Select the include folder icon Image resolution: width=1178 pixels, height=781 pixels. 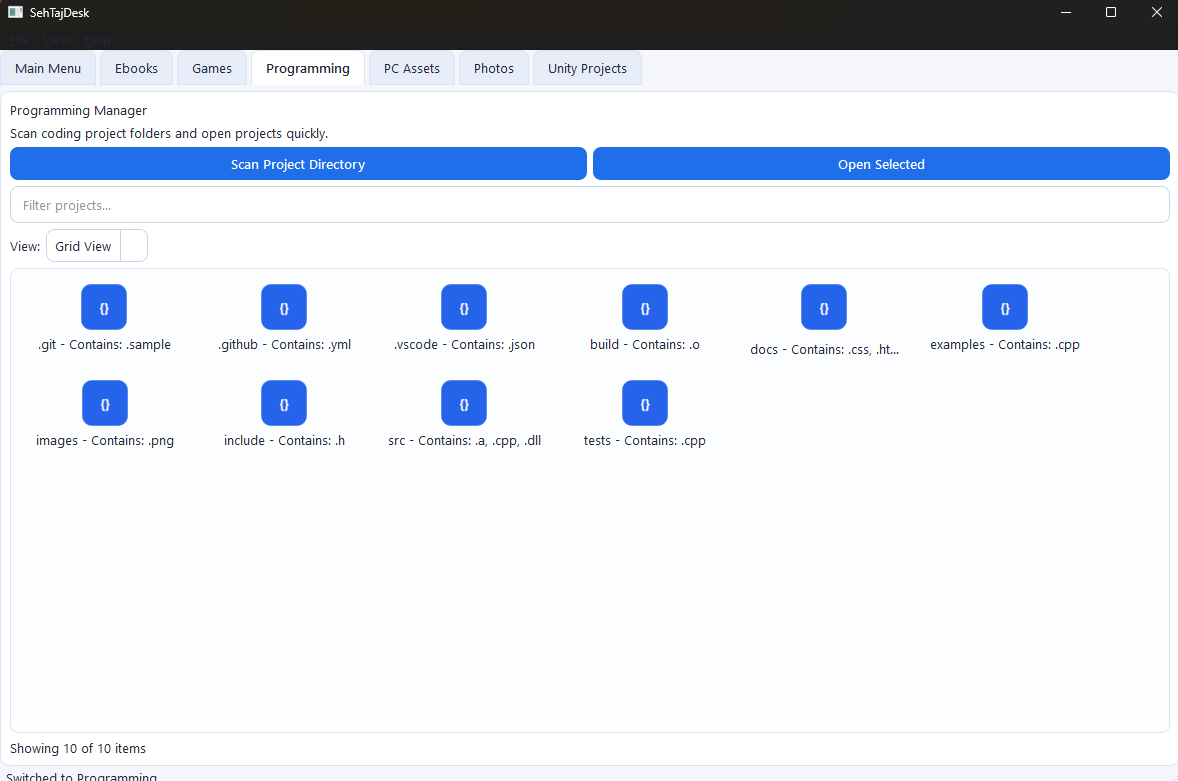click(284, 403)
